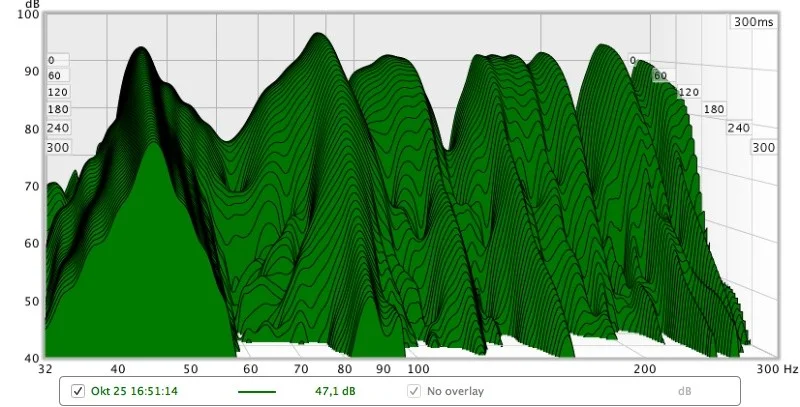Click the No overlay label text
This screenshot has height=407, width=800.
455,391
